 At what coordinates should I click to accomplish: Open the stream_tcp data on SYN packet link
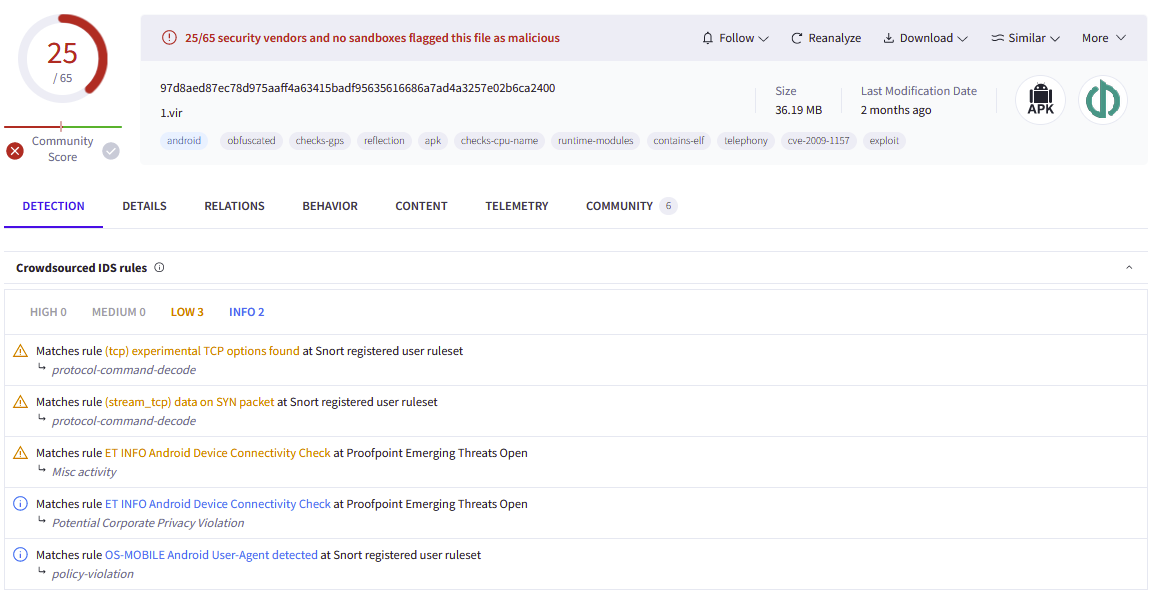(x=189, y=402)
